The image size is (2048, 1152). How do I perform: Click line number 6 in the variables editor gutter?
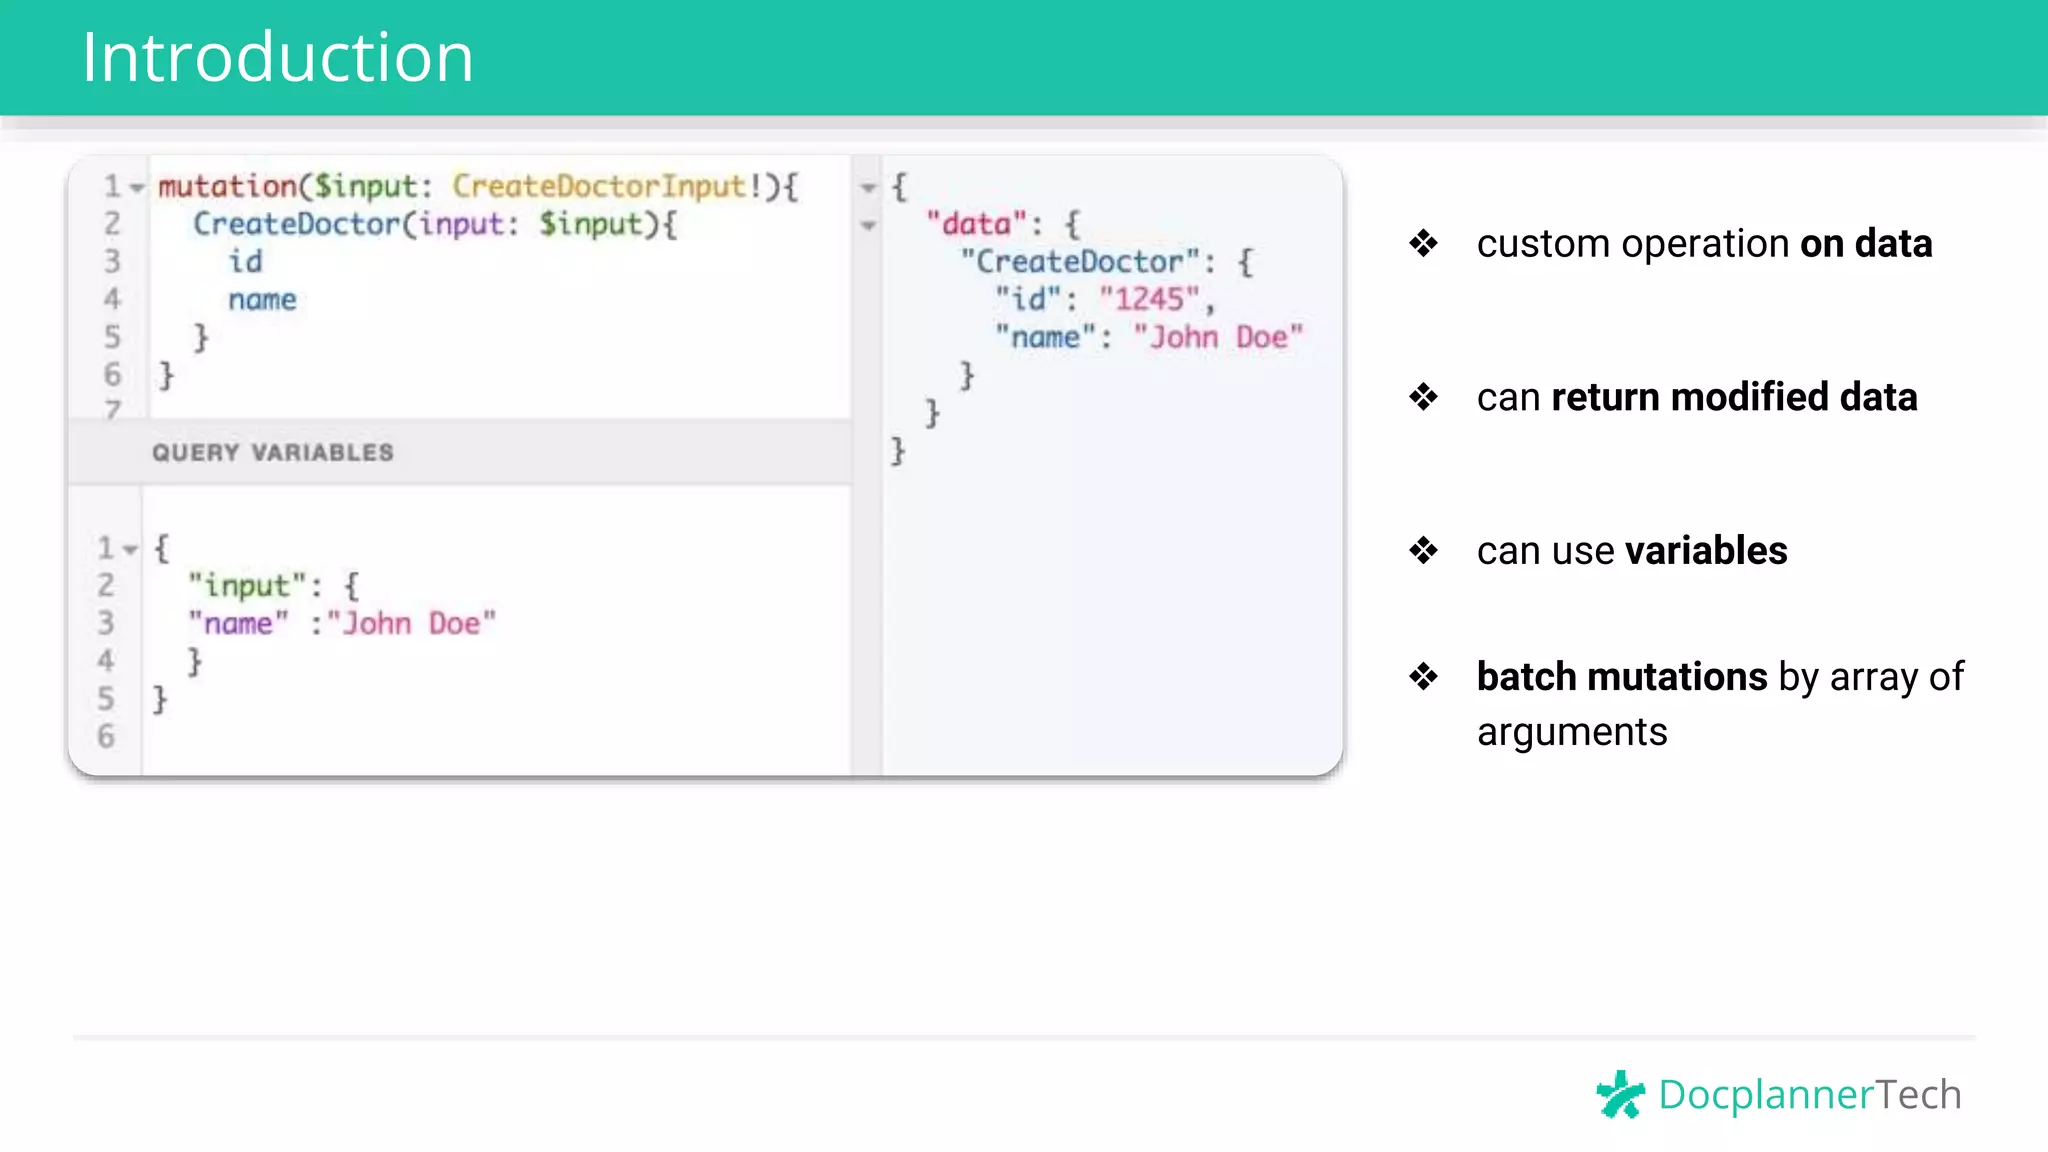106,737
